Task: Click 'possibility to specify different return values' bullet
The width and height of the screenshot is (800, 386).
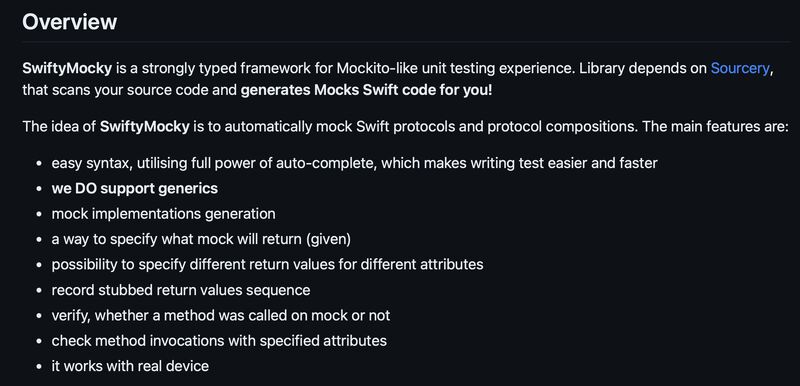Action: [267, 265]
